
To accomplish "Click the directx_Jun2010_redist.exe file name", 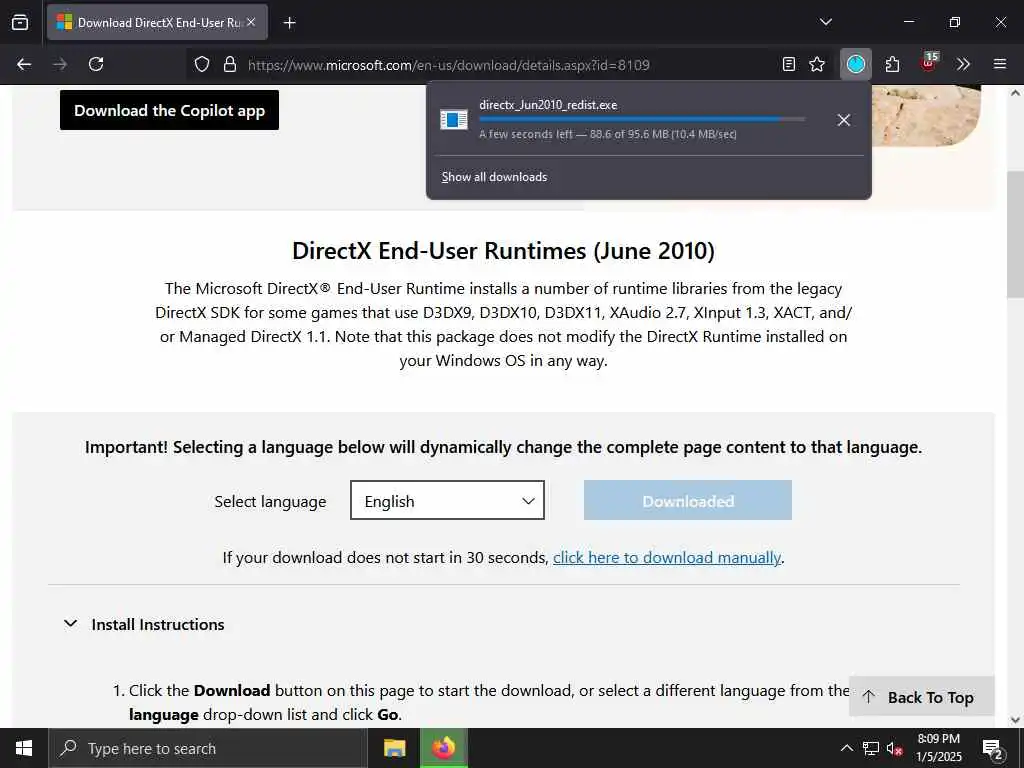I will [x=548, y=105].
